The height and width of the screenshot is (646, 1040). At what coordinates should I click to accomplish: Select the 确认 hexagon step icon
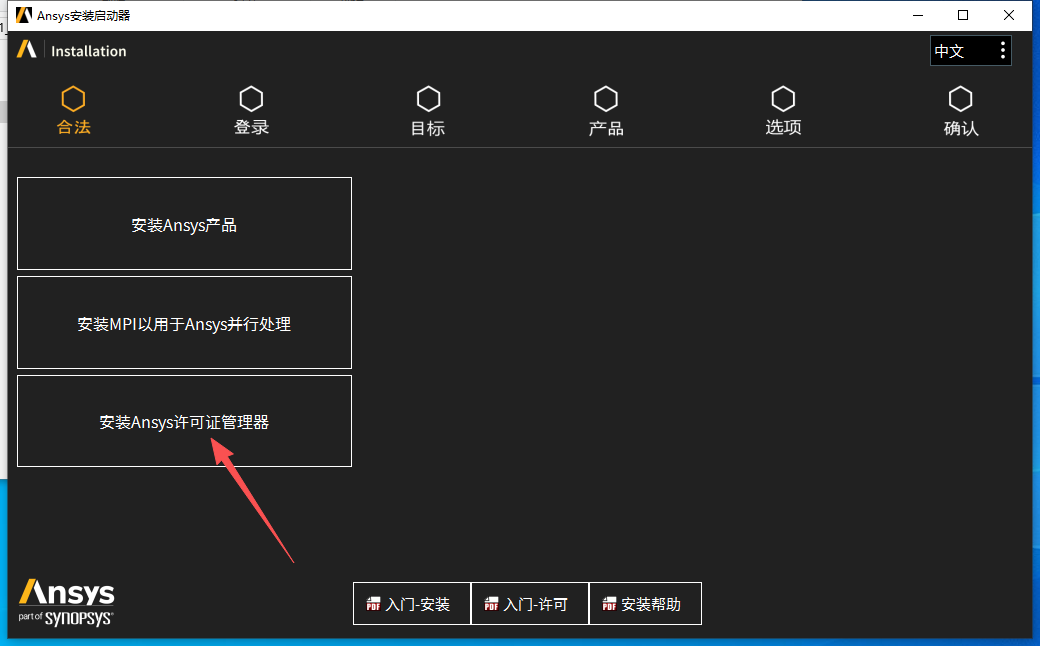pos(961,97)
